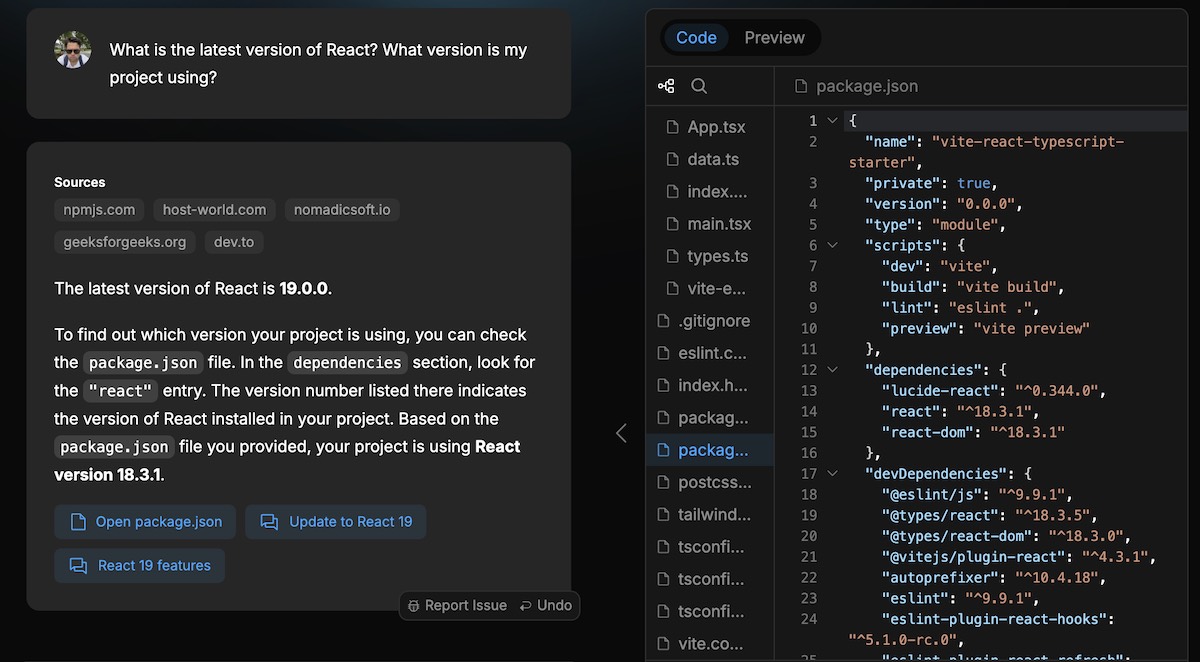Open file search with the magnifier icon

tap(699, 86)
